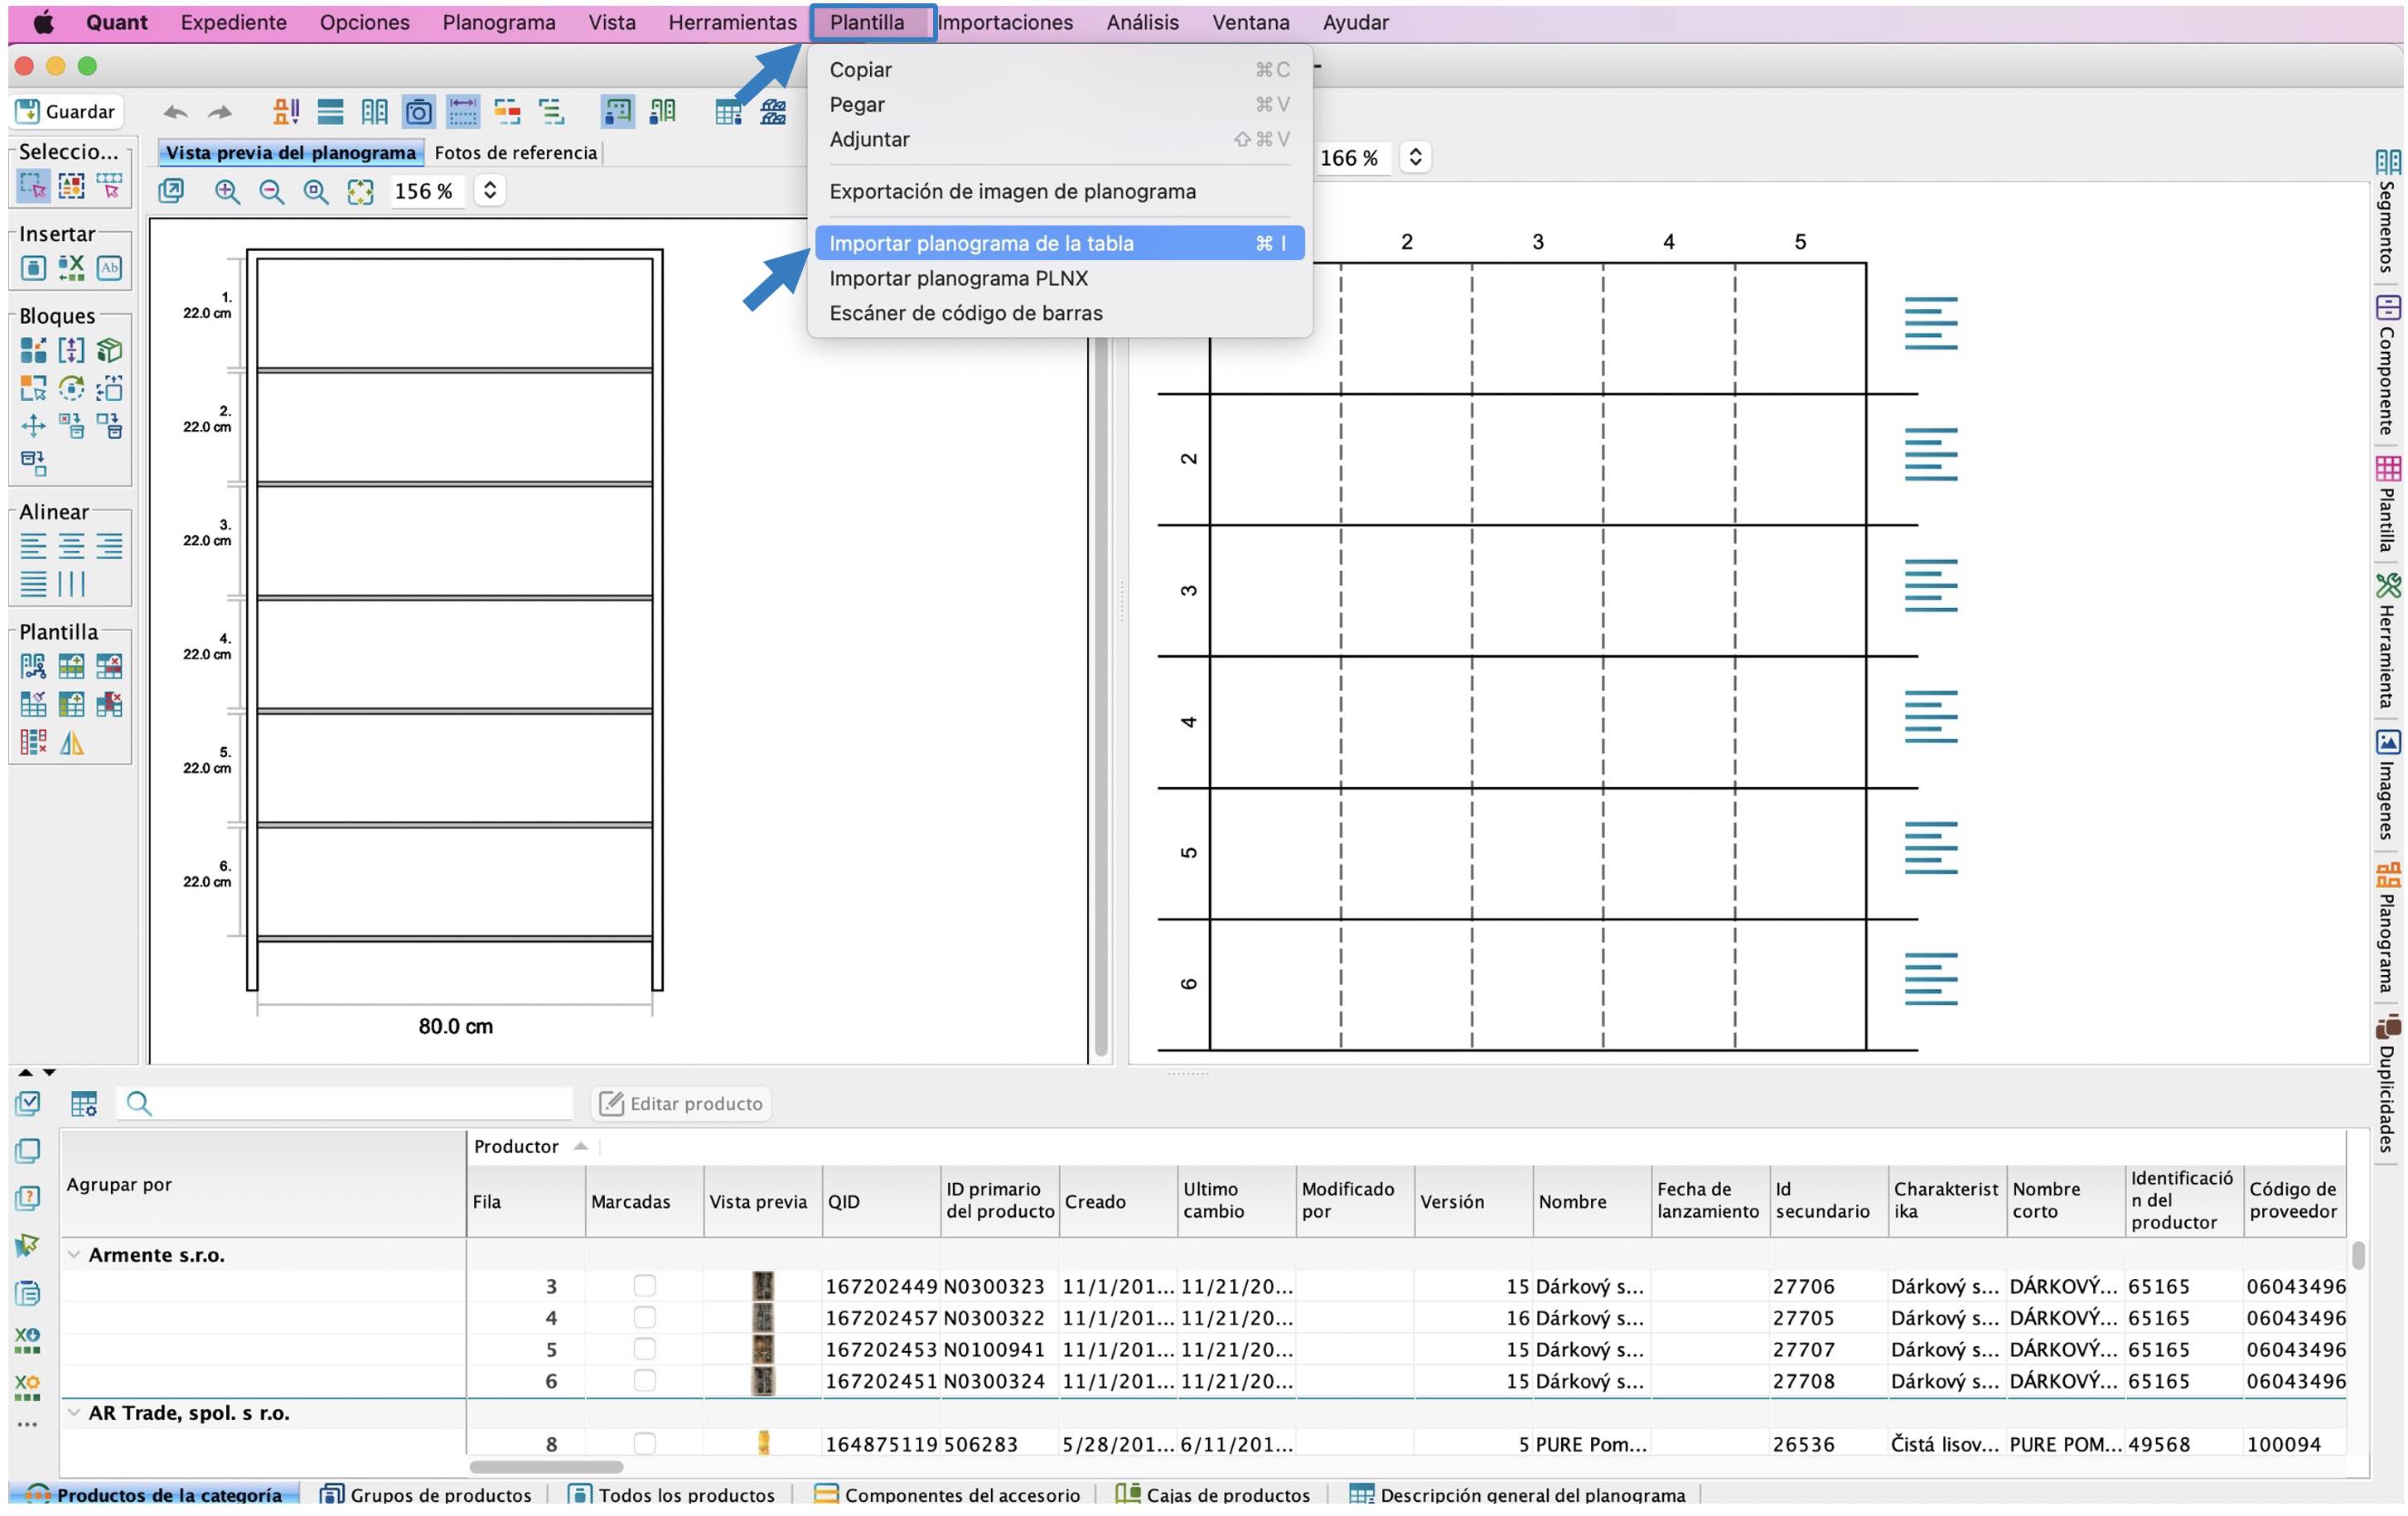Switch to Grupos de productos tab

427,1494
